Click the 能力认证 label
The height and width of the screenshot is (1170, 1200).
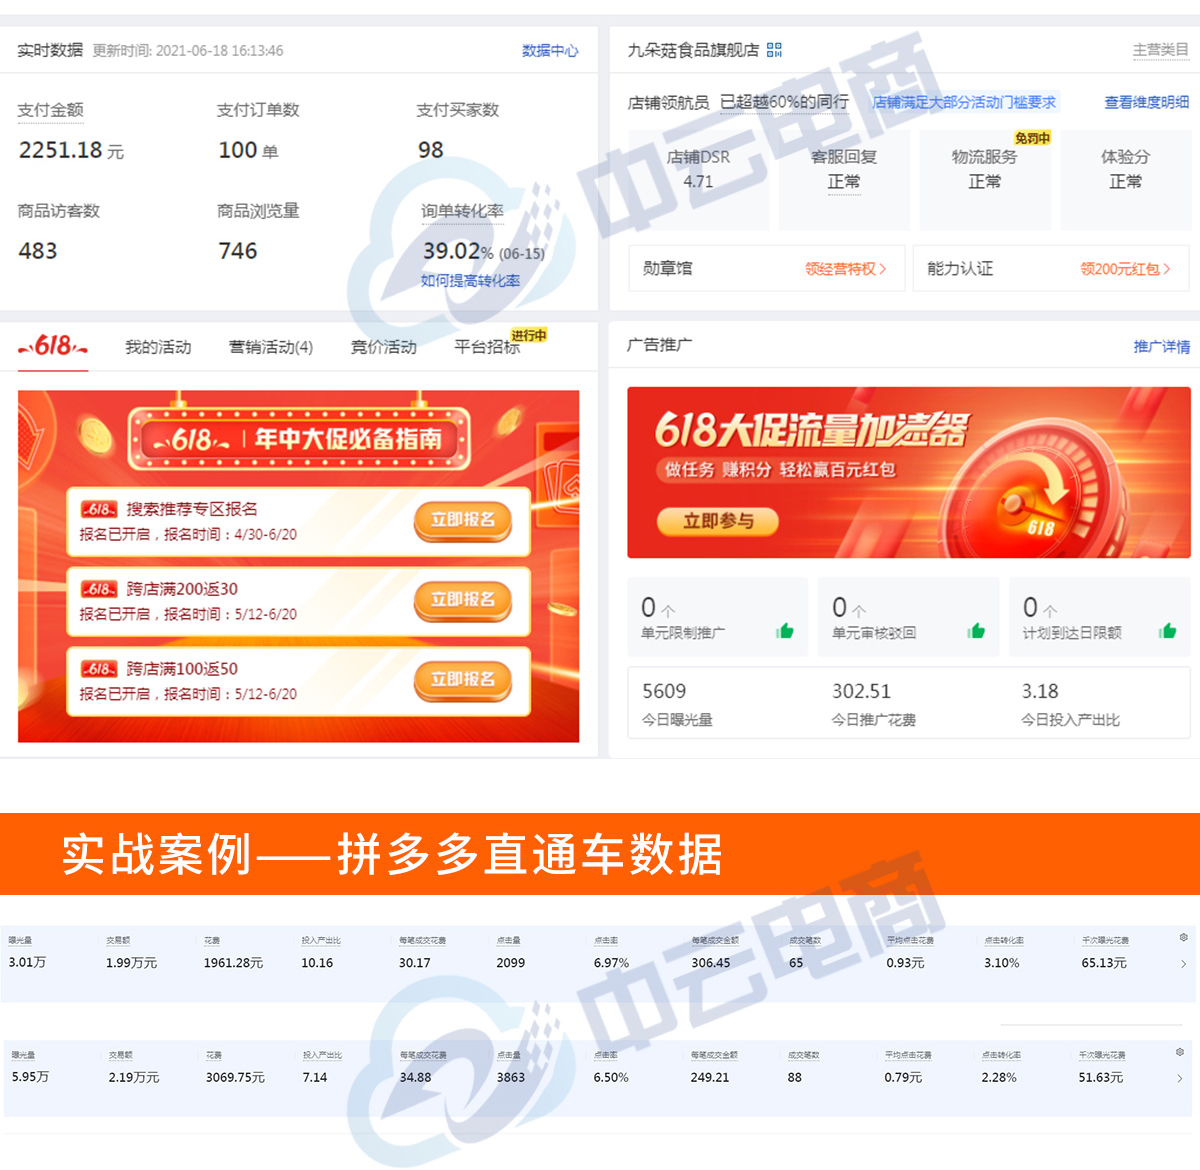tap(960, 268)
